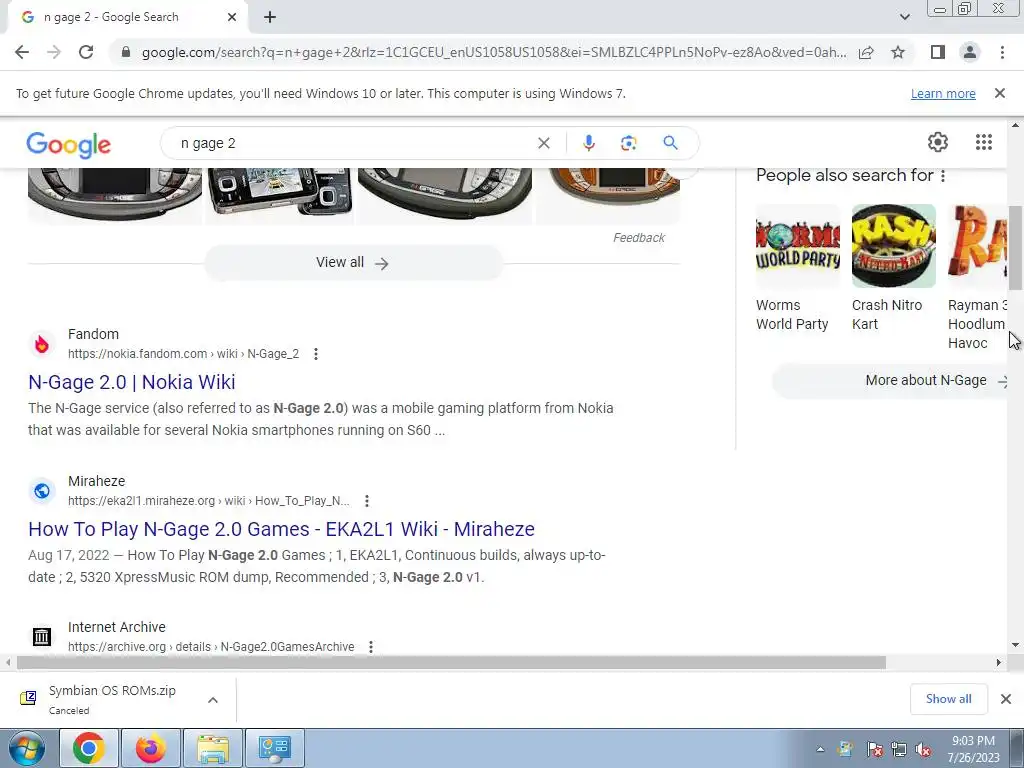Open the tab search dropdown
This screenshot has height=768, width=1024.
pyautogui.click(x=904, y=17)
